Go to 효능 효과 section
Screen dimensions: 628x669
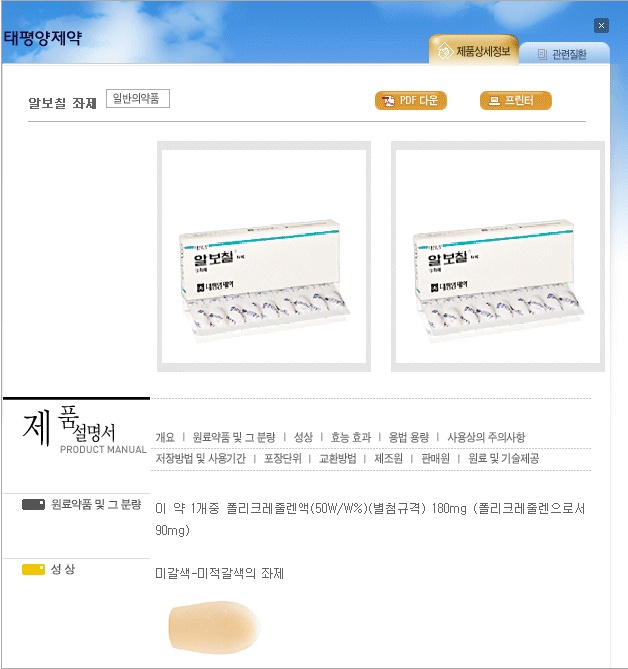[x=350, y=437]
